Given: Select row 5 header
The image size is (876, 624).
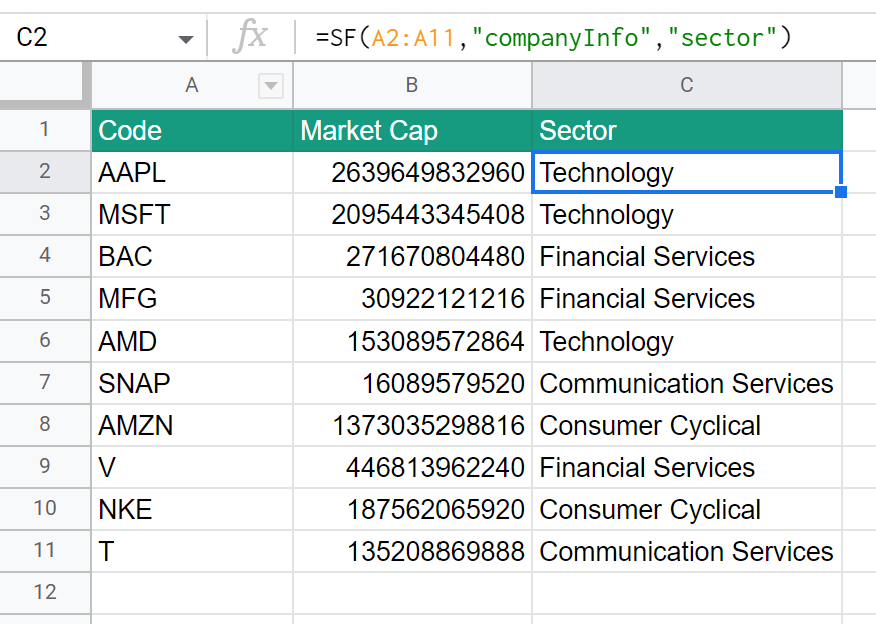Looking at the screenshot, I should click(45, 298).
